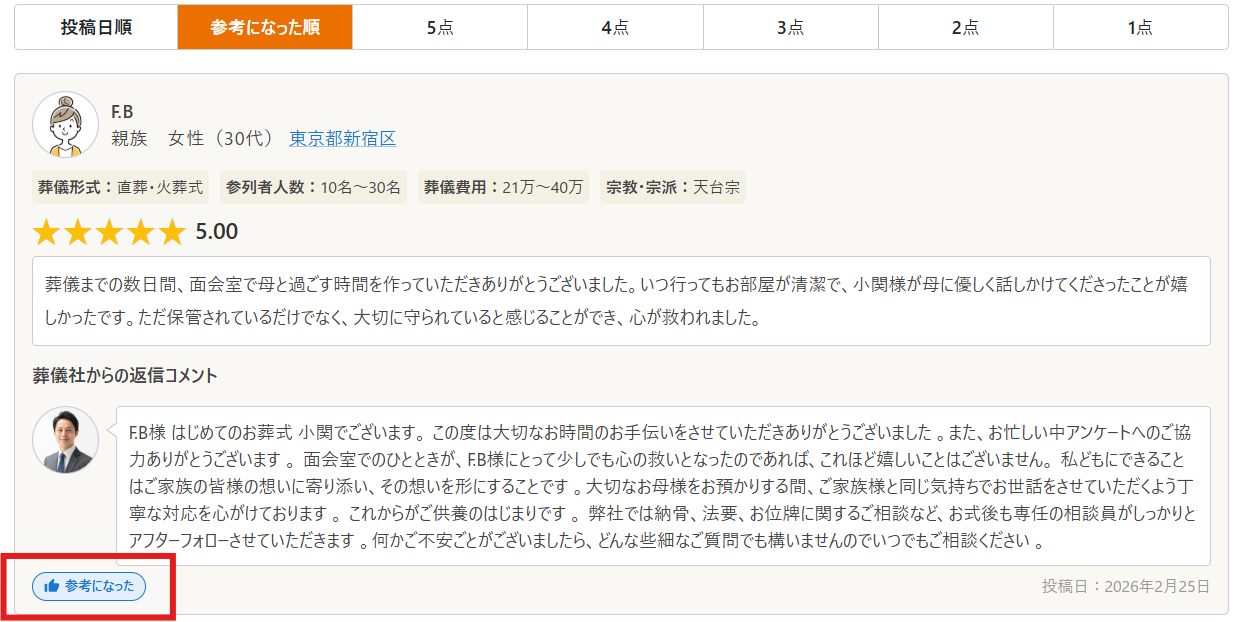Click the 5.00 rating score

pyautogui.click(x=216, y=232)
